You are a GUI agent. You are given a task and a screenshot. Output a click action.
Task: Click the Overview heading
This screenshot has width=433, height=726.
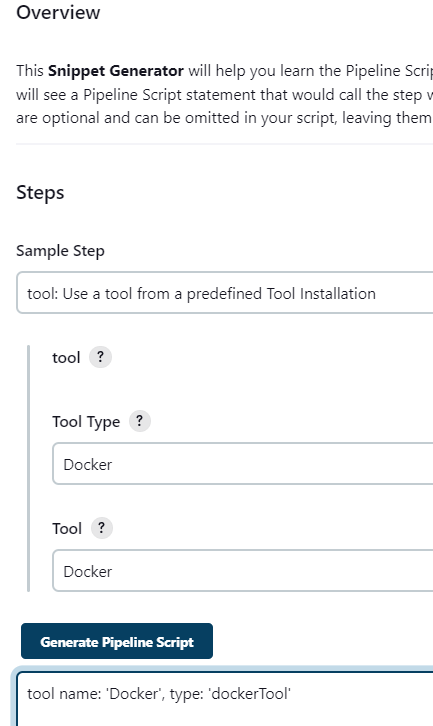coord(58,12)
